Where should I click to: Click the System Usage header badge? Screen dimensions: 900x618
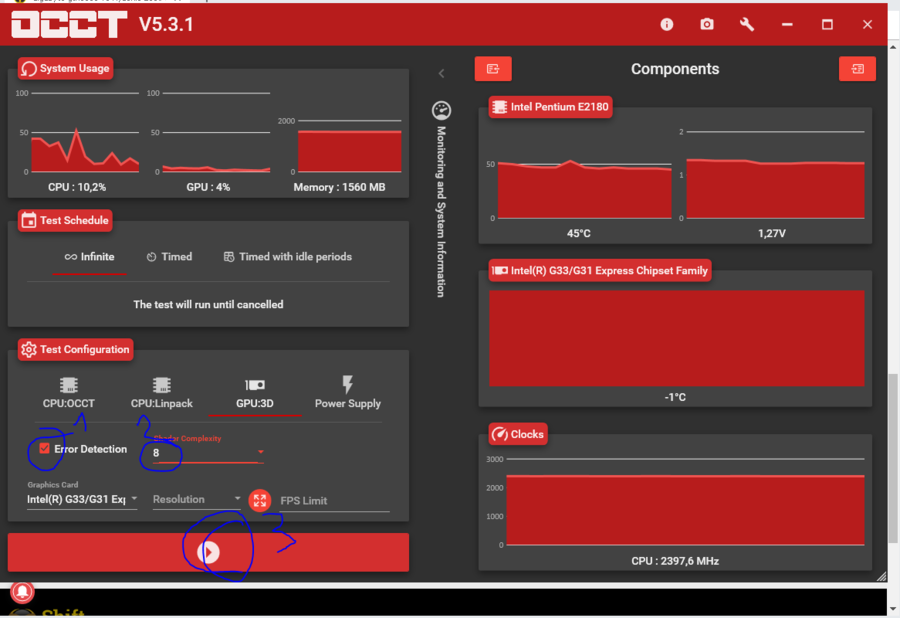[x=65, y=68]
